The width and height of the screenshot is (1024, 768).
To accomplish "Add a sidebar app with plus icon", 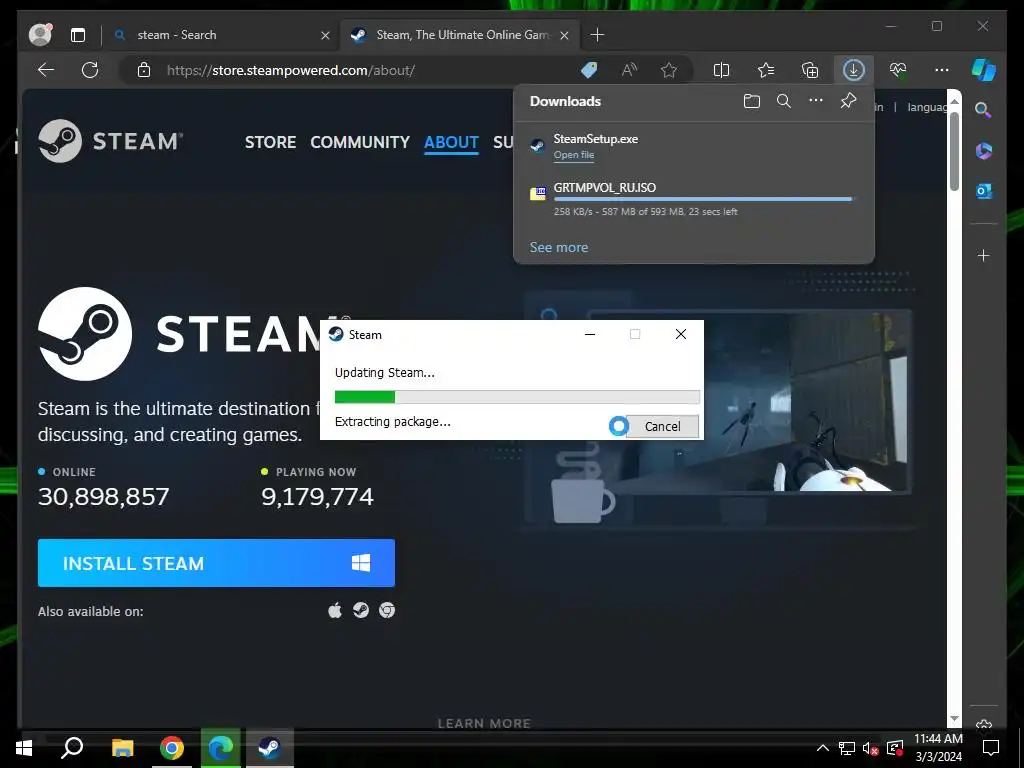I will tap(984, 255).
